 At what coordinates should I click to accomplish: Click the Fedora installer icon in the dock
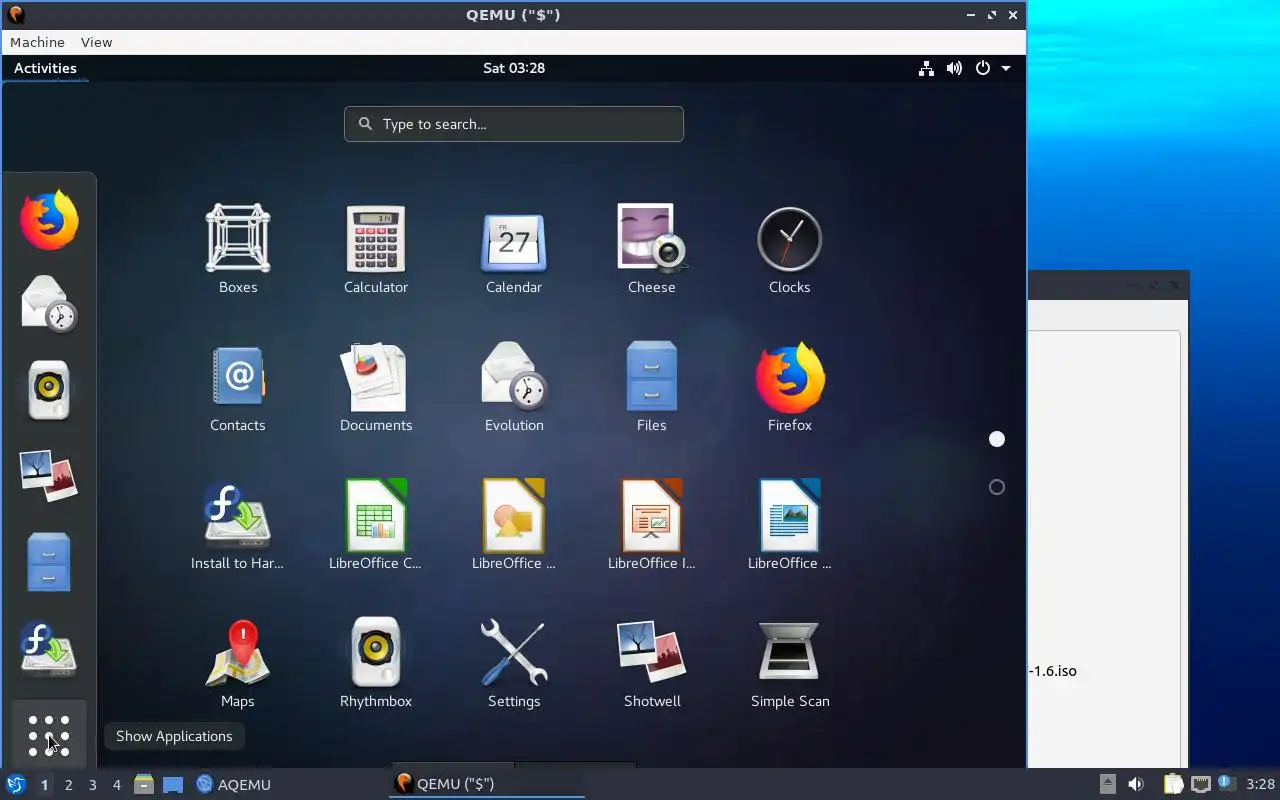pyautogui.click(x=49, y=648)
